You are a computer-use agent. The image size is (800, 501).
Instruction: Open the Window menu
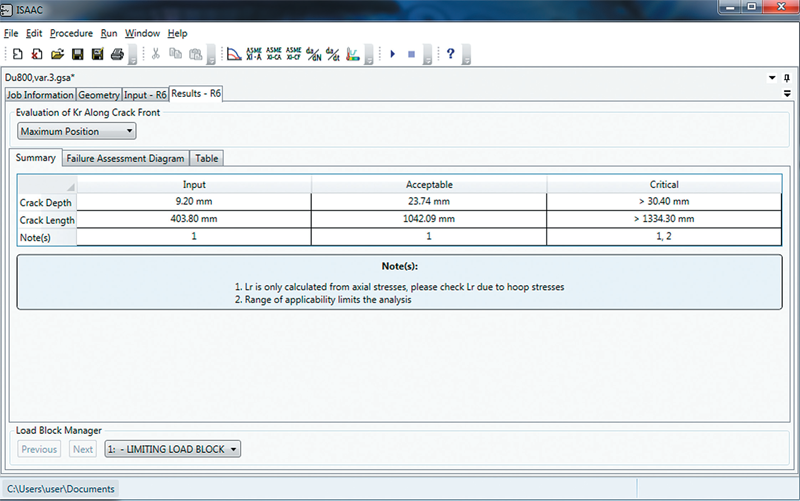[142, 33]
